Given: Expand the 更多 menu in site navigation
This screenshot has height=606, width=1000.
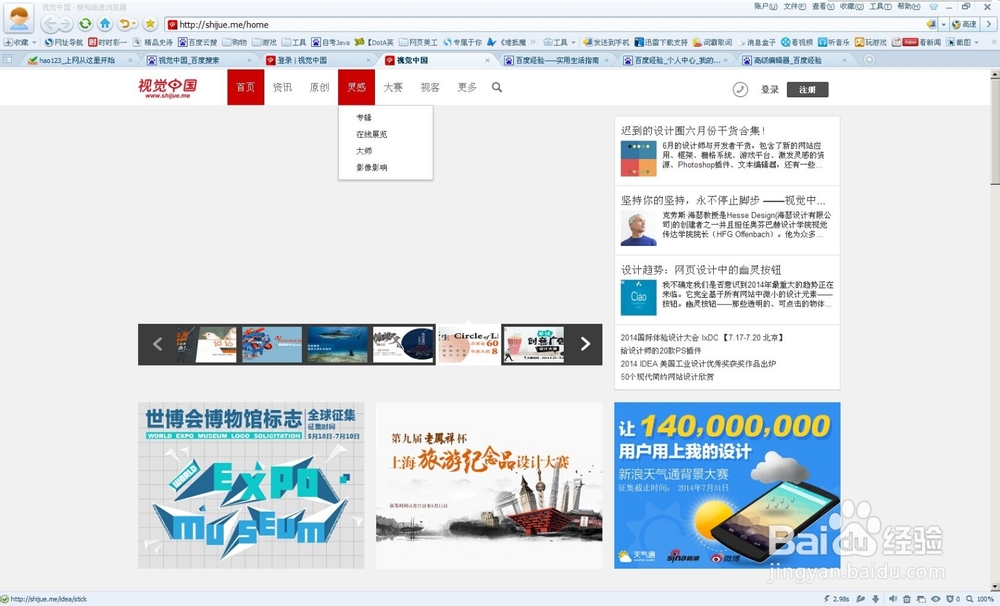Looking at the screenshot, I should pyautogui.click(x=466, y=87).
